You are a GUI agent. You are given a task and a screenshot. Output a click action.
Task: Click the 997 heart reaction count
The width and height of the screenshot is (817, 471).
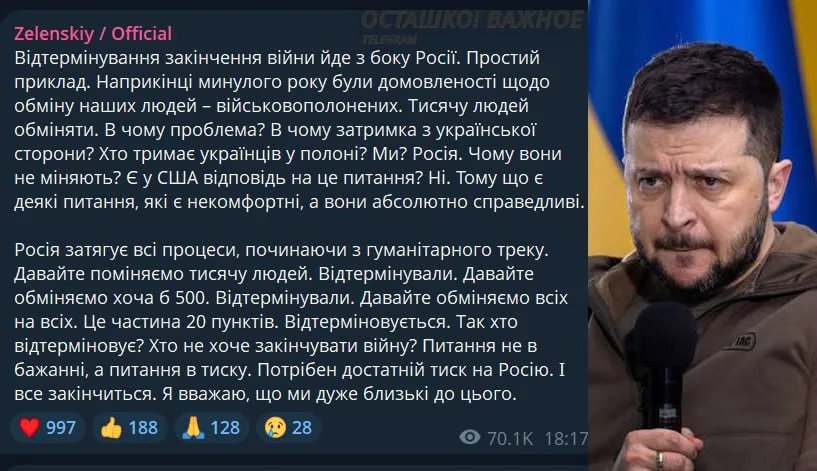pos(60,428)
